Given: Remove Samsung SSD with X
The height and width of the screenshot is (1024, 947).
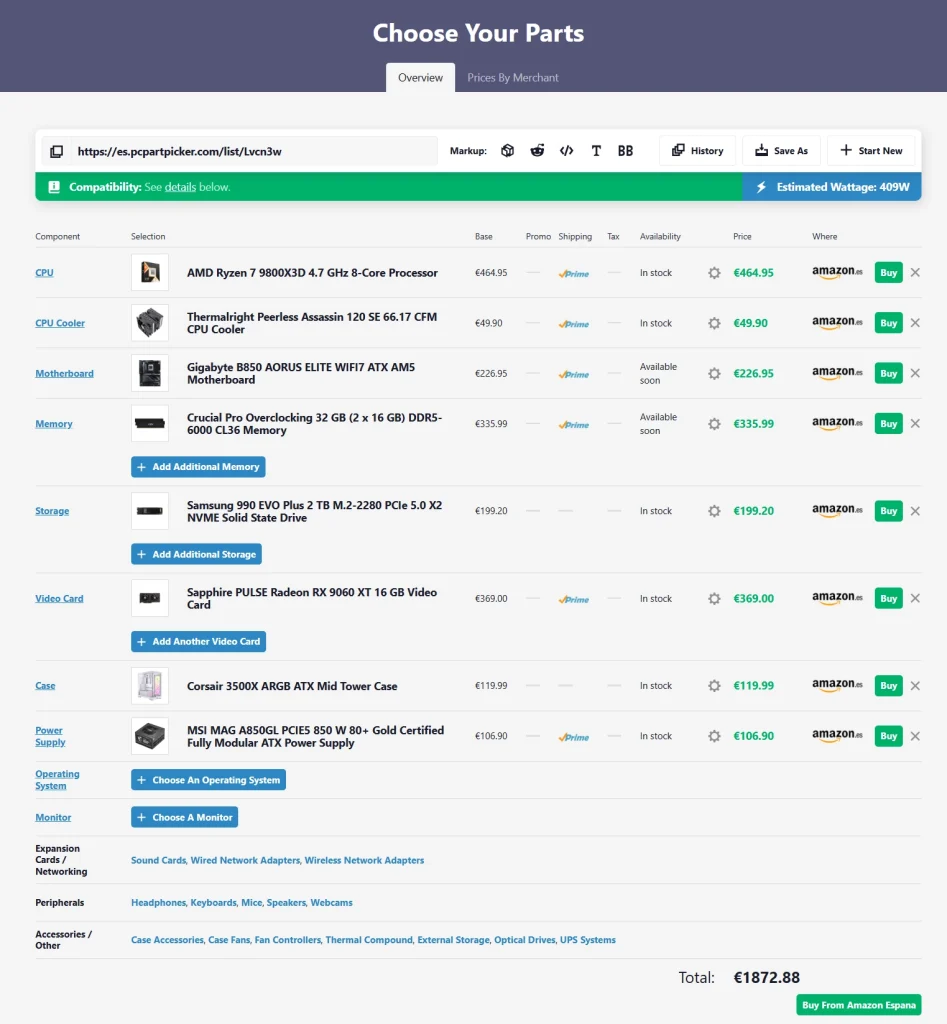Looking at the screenshot, I should [915, 511].
